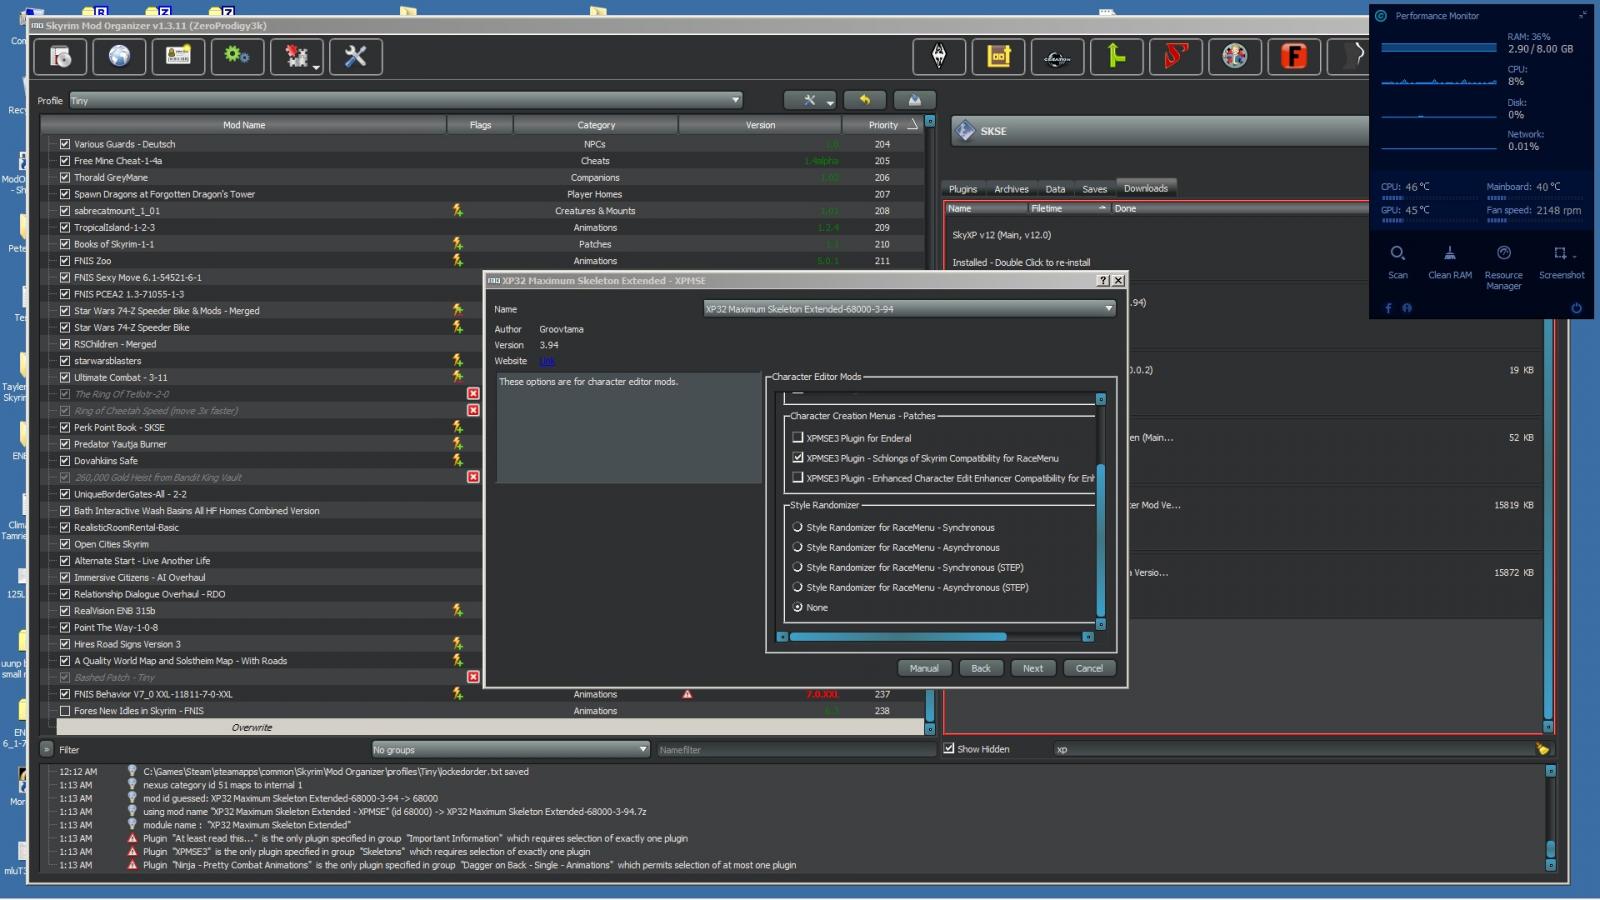This screenshot has height=900, width=1600.
Task: Select Style Randomizer Synchronous (STEP) option
Action: pyautogui.click(x=798, y=567)
